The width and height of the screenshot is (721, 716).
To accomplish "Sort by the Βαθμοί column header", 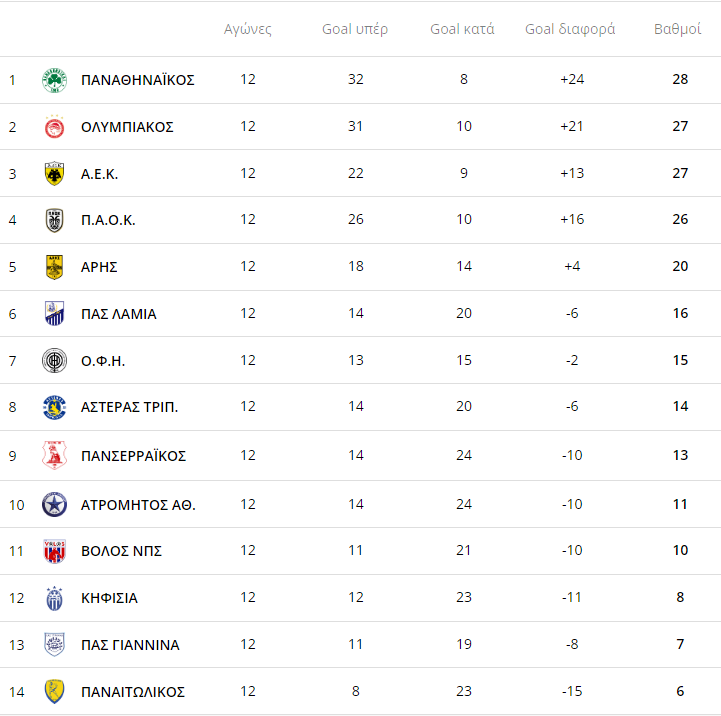I will click(677, 29).
